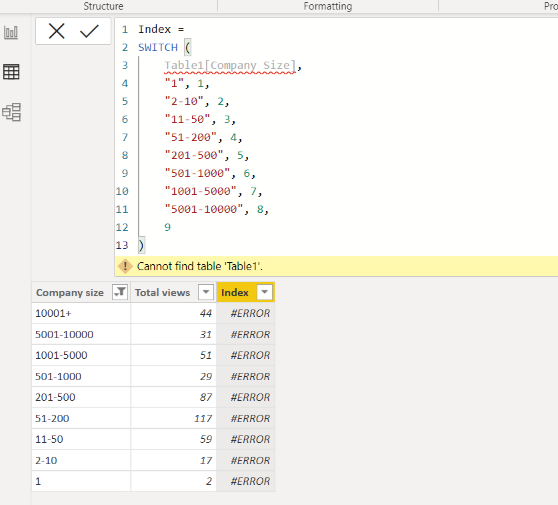Open the Total views column dropdown
Viewport: 558px width, 505px height.
tap(206, 292)
